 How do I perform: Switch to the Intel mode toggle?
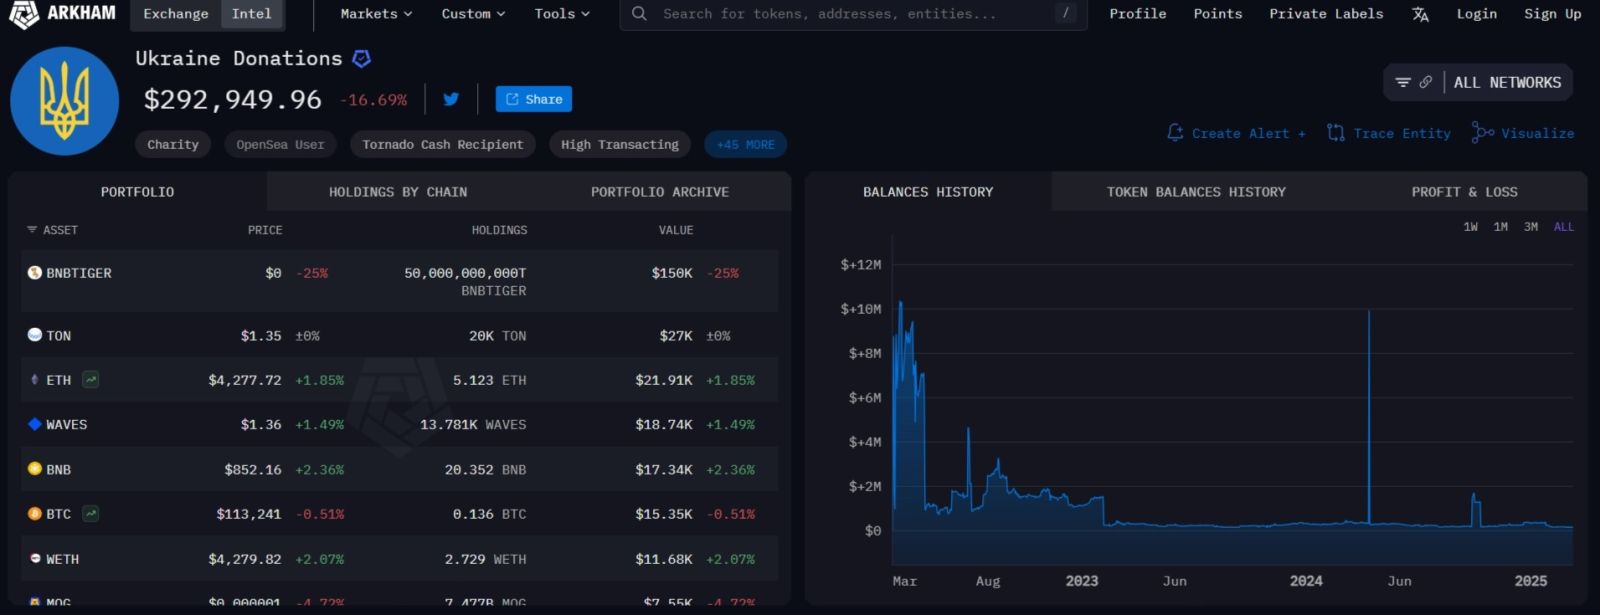[251, 14]
